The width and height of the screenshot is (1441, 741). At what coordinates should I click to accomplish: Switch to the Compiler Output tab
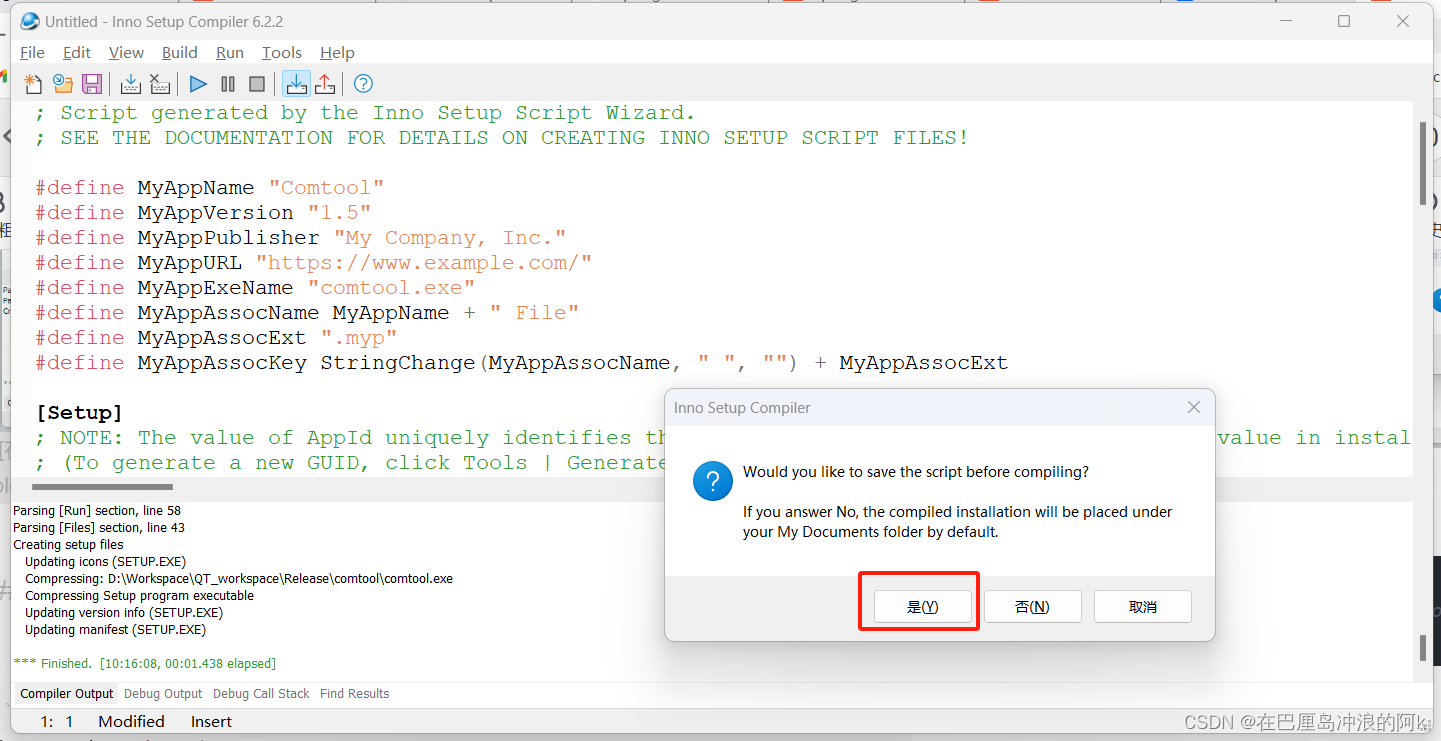(67, 693)
